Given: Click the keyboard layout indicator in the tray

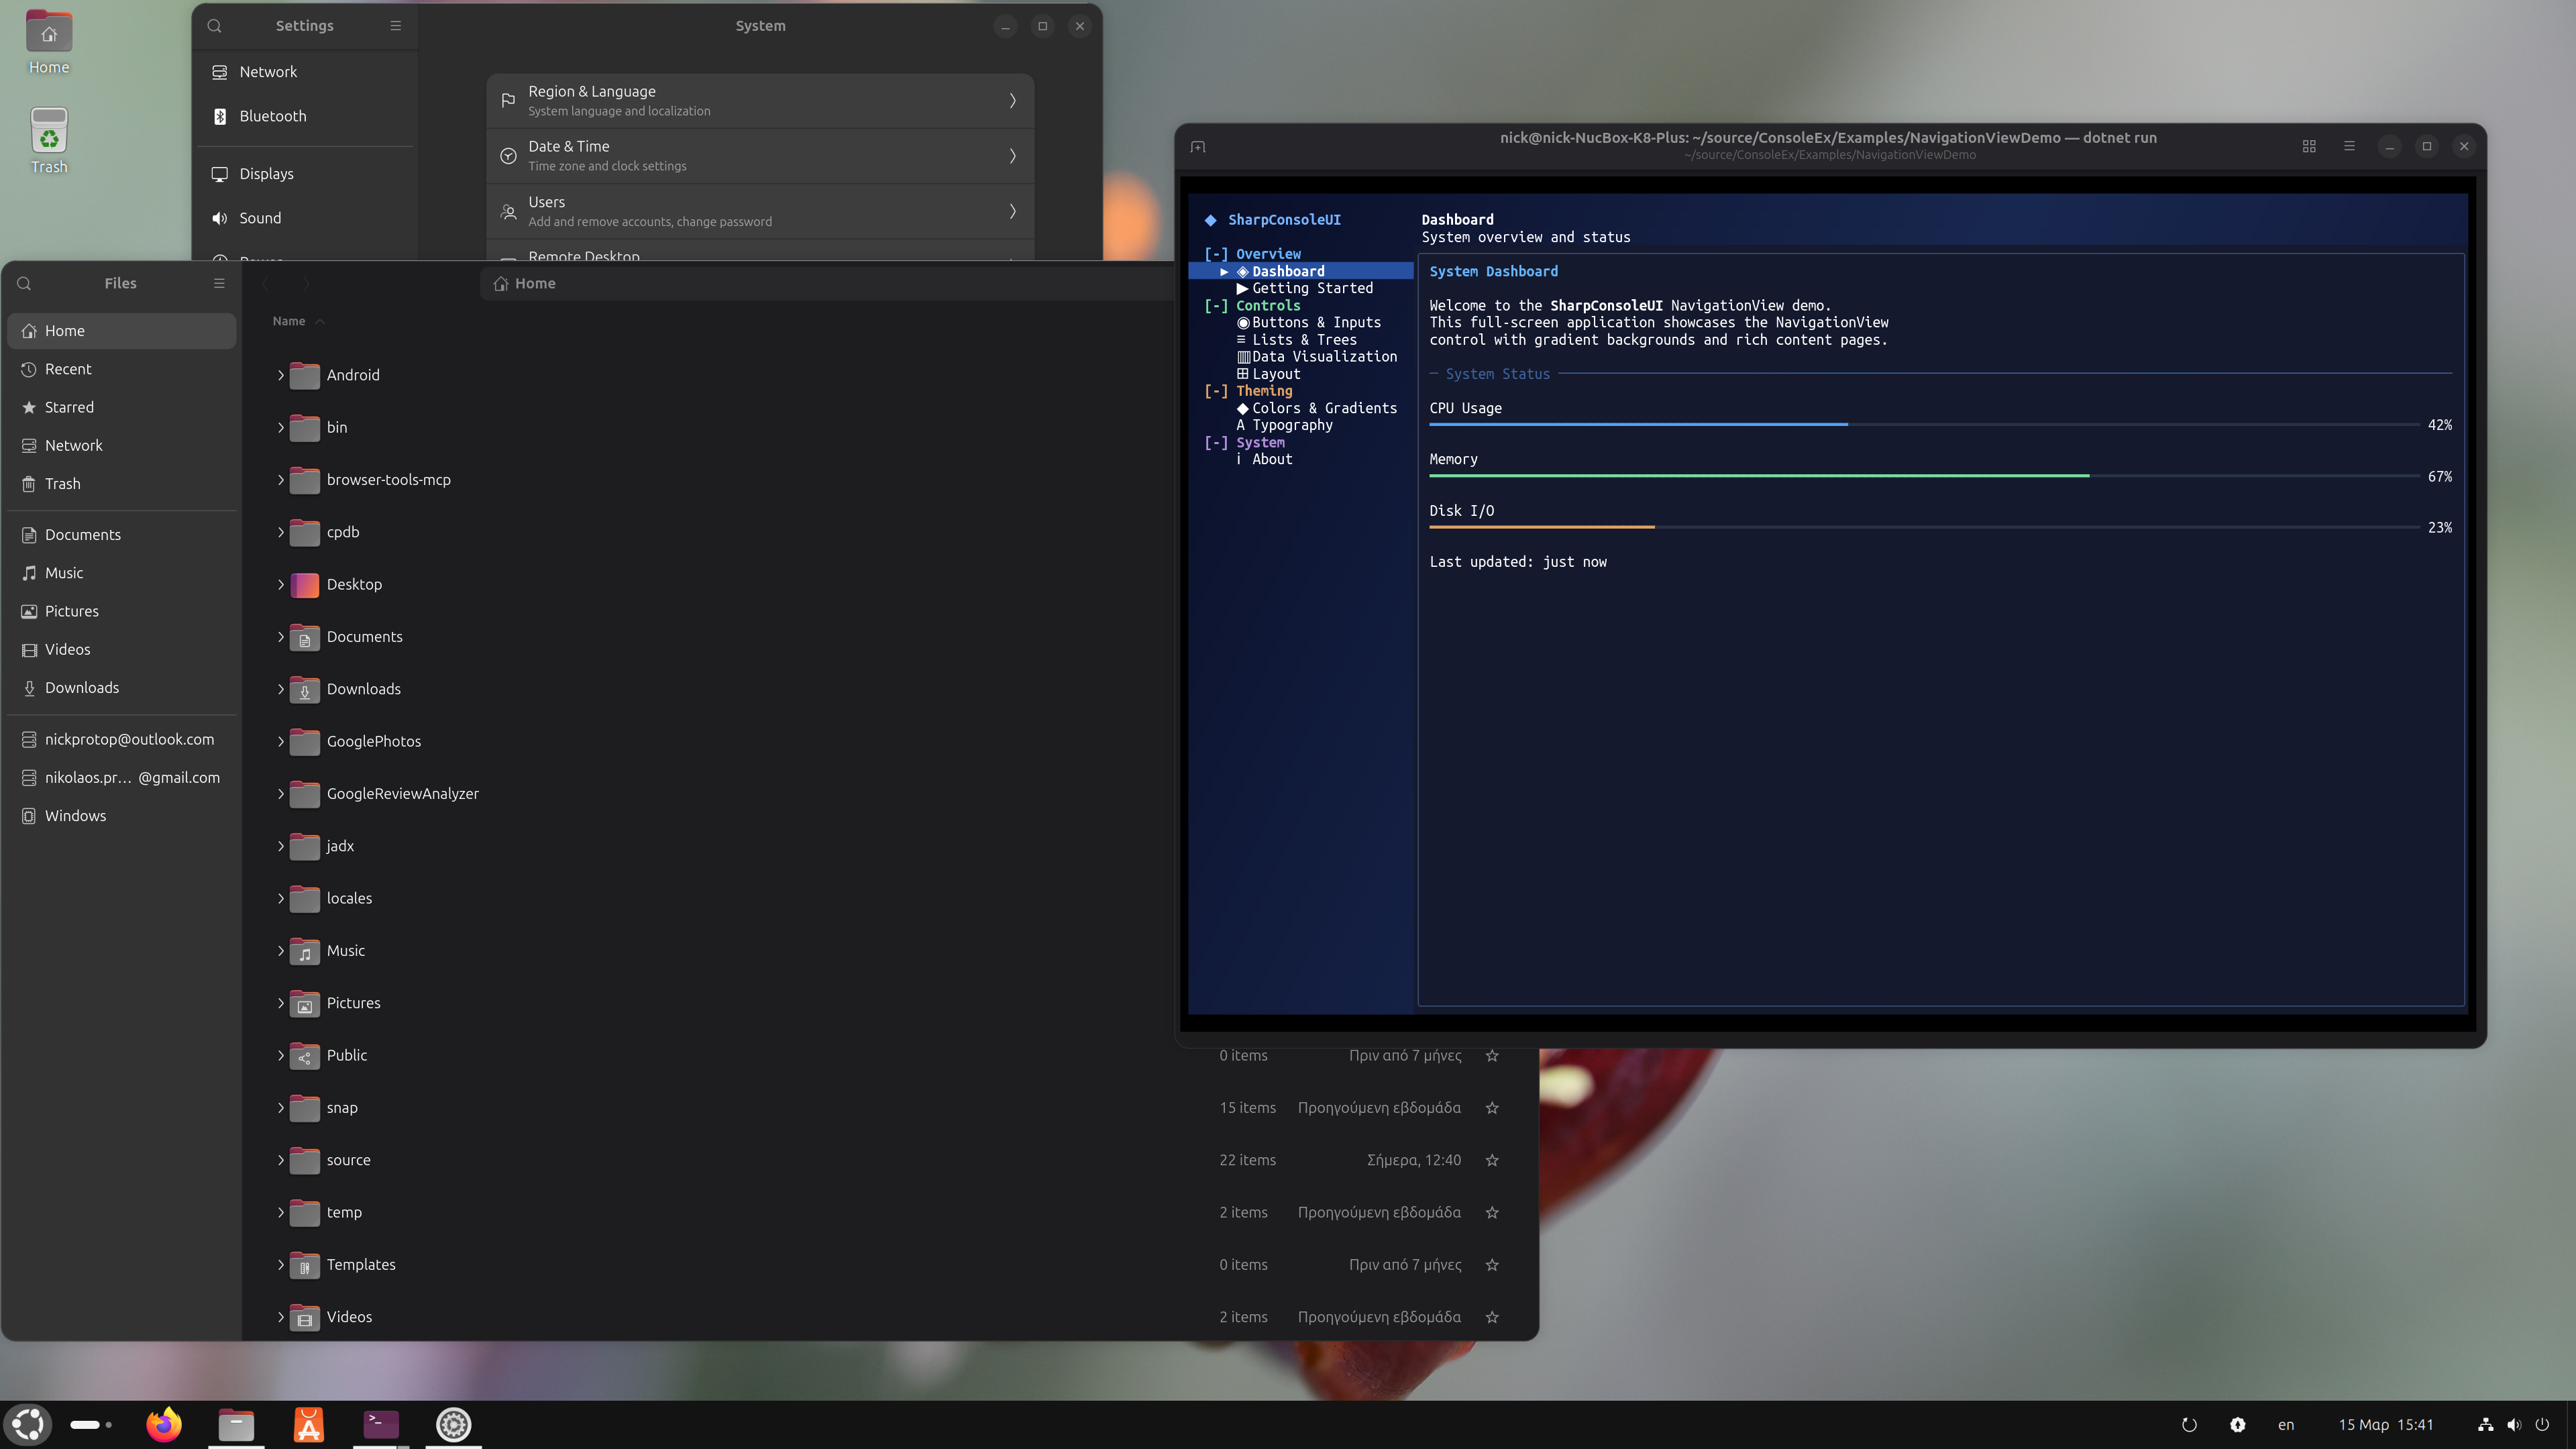Looking at the screenshot, I should 2286,1424.
